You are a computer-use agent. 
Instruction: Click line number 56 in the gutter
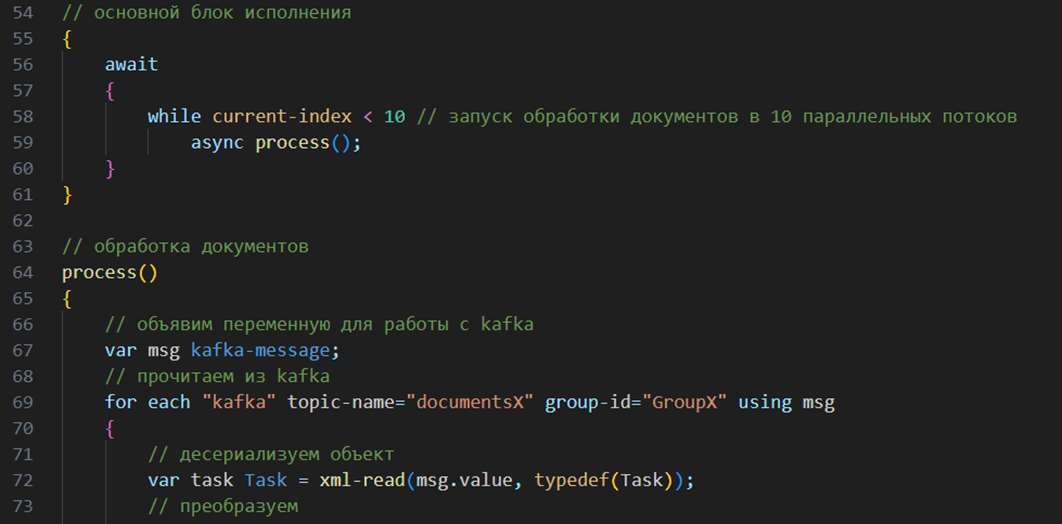[x=22, y=64]
